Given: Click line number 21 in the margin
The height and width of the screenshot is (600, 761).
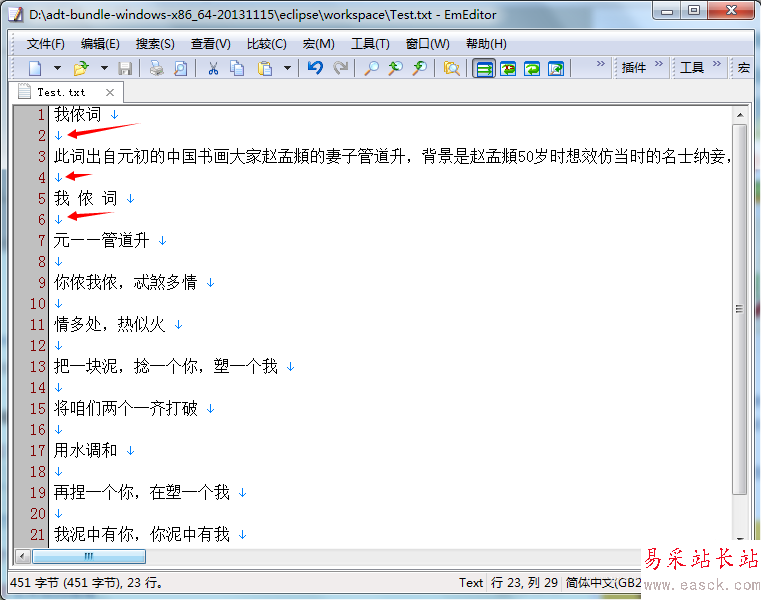Looking at the screenshot, I should pos(37,534).
